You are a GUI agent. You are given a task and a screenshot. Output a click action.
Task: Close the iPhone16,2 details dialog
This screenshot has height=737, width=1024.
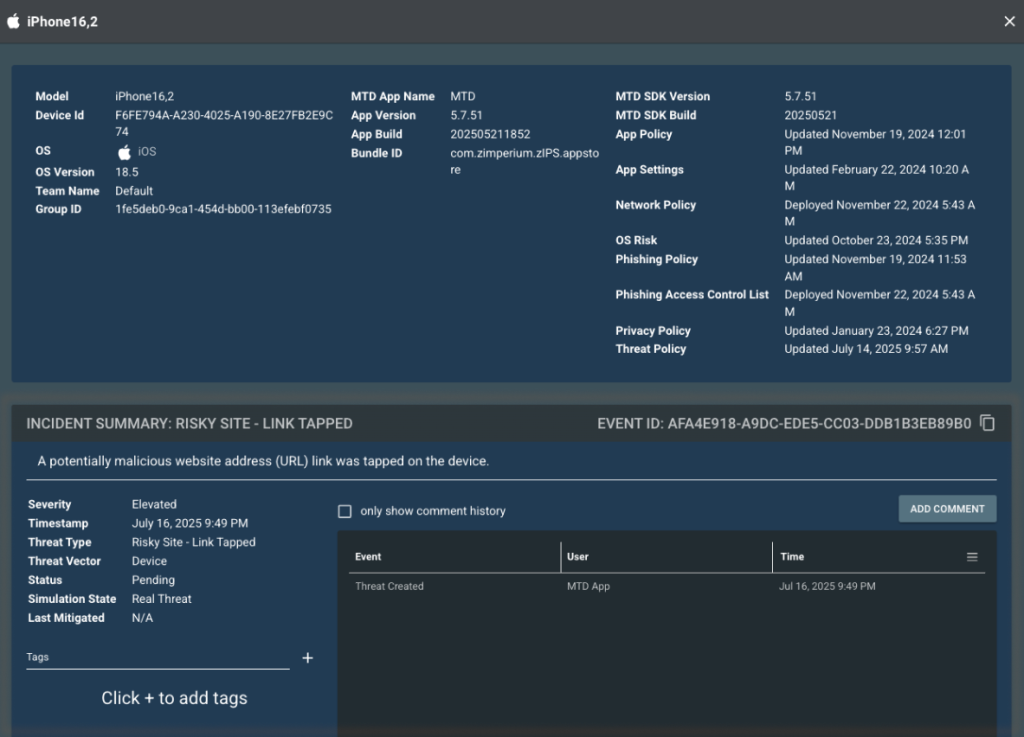[x=1009, y=21]
